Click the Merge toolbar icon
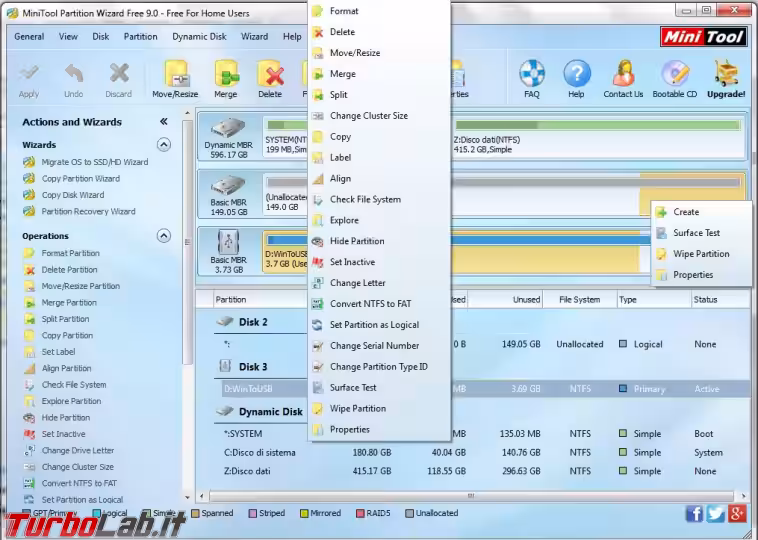Viewport: 758px width, 540px height. [226, 73]
